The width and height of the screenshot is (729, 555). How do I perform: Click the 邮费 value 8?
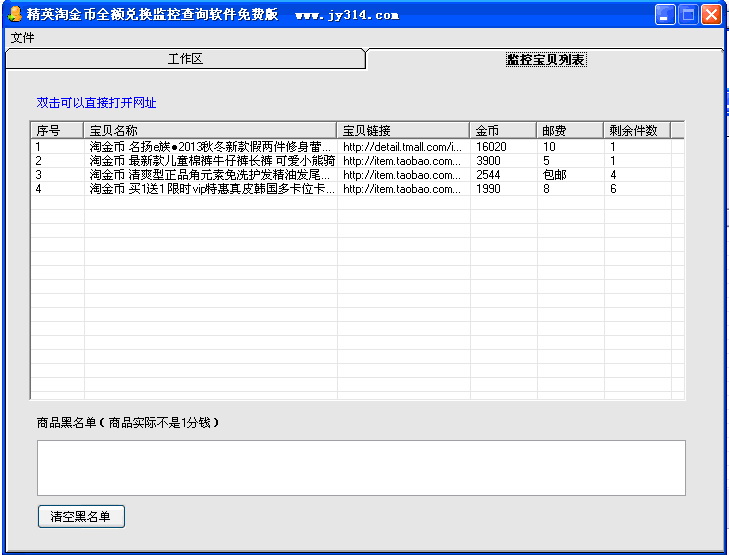click(x=546, y=189)
